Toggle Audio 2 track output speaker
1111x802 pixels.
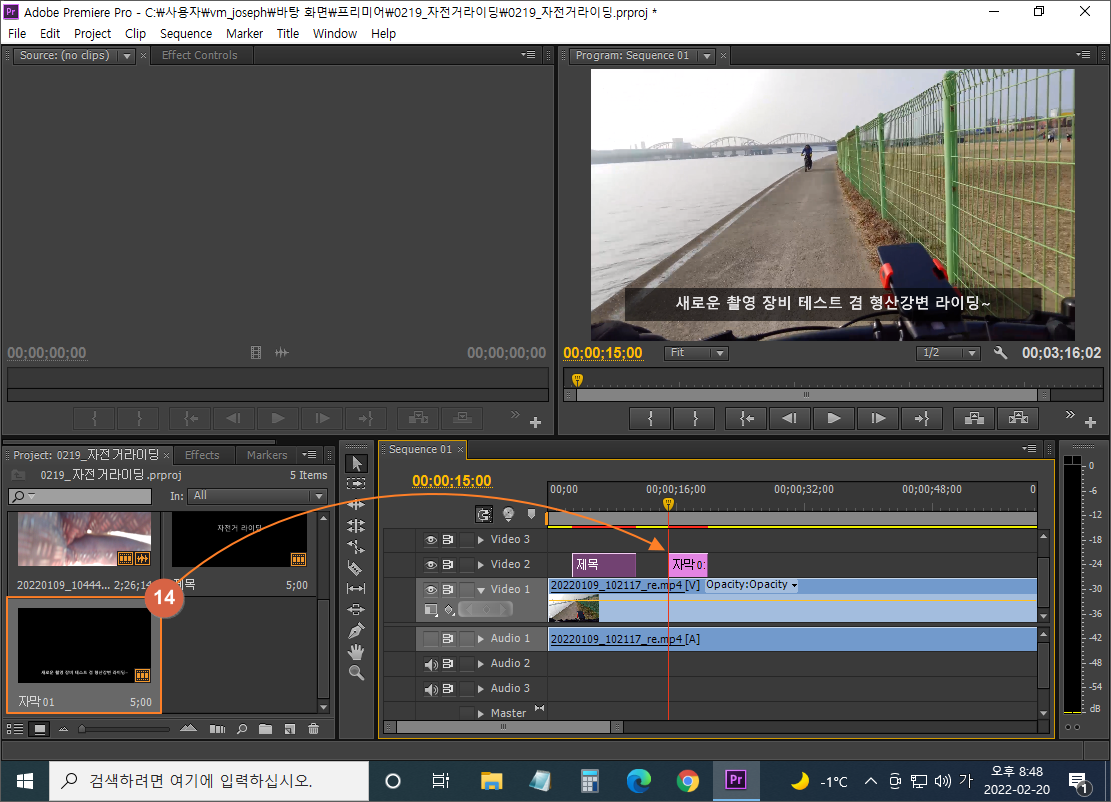point(431,664)
